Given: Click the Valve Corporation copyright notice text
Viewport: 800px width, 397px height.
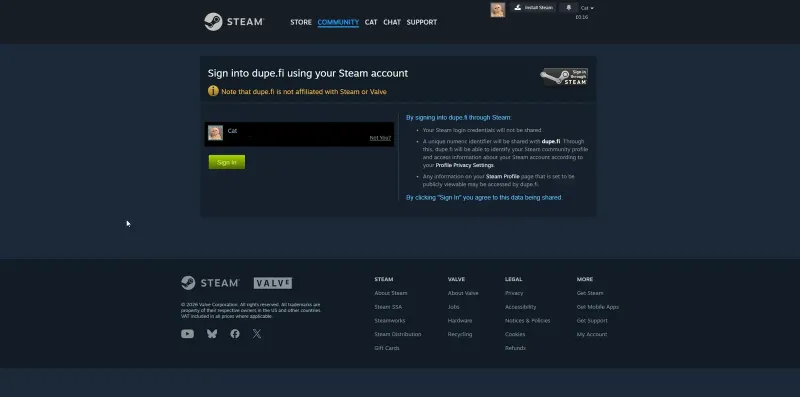Looking at the screenshot, I should pos(251,310).
